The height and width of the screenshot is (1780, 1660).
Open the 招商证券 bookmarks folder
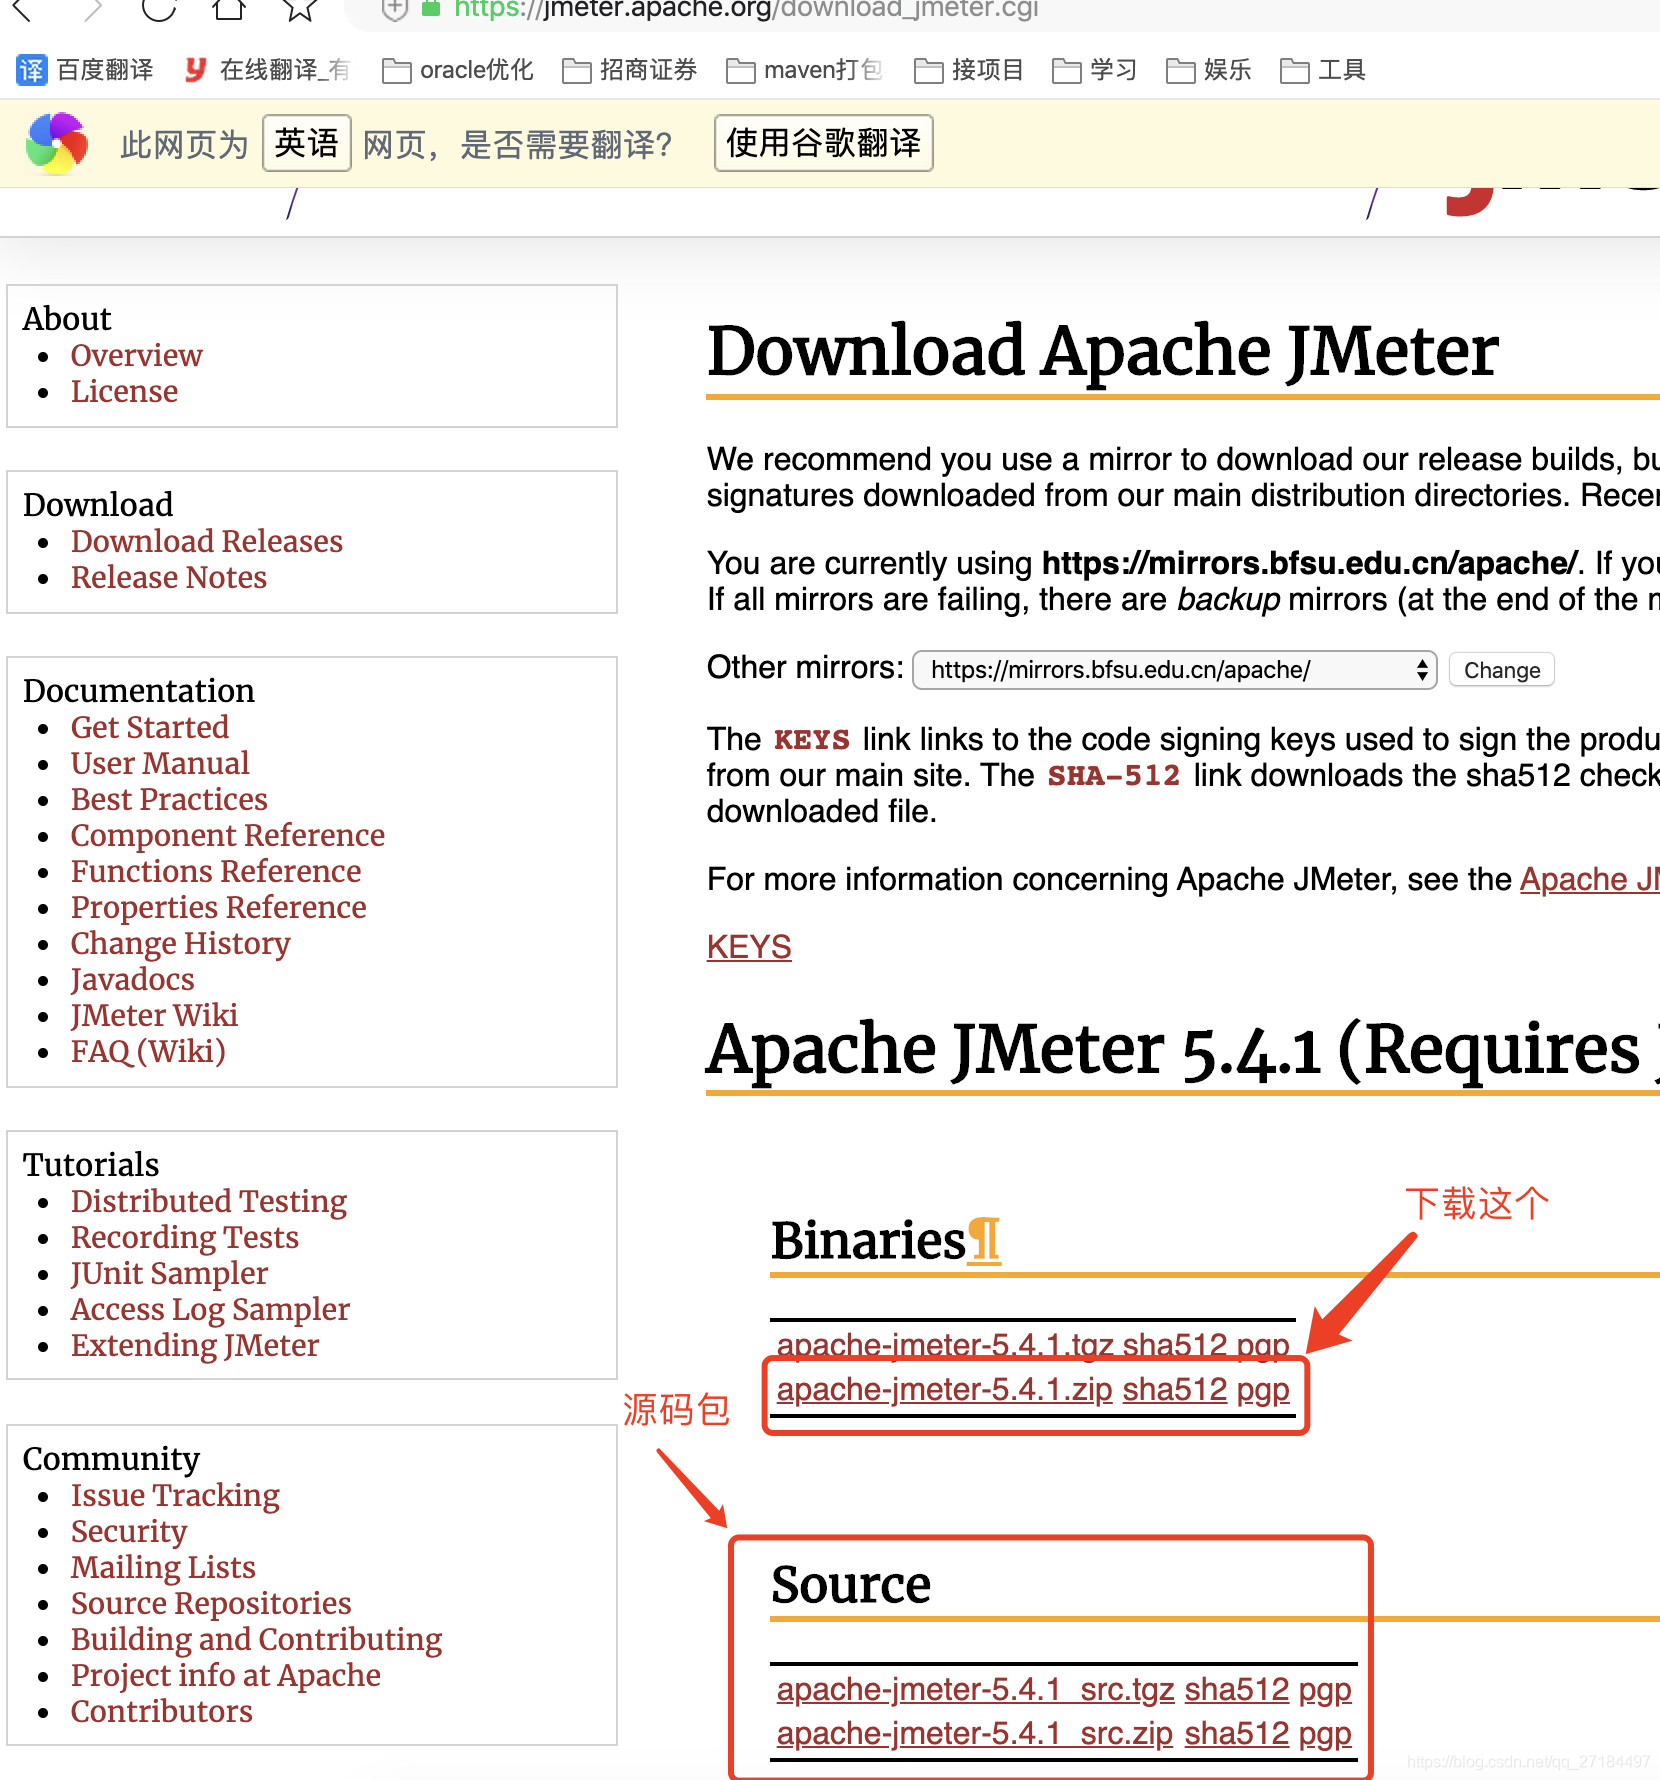tap(630, 70)
